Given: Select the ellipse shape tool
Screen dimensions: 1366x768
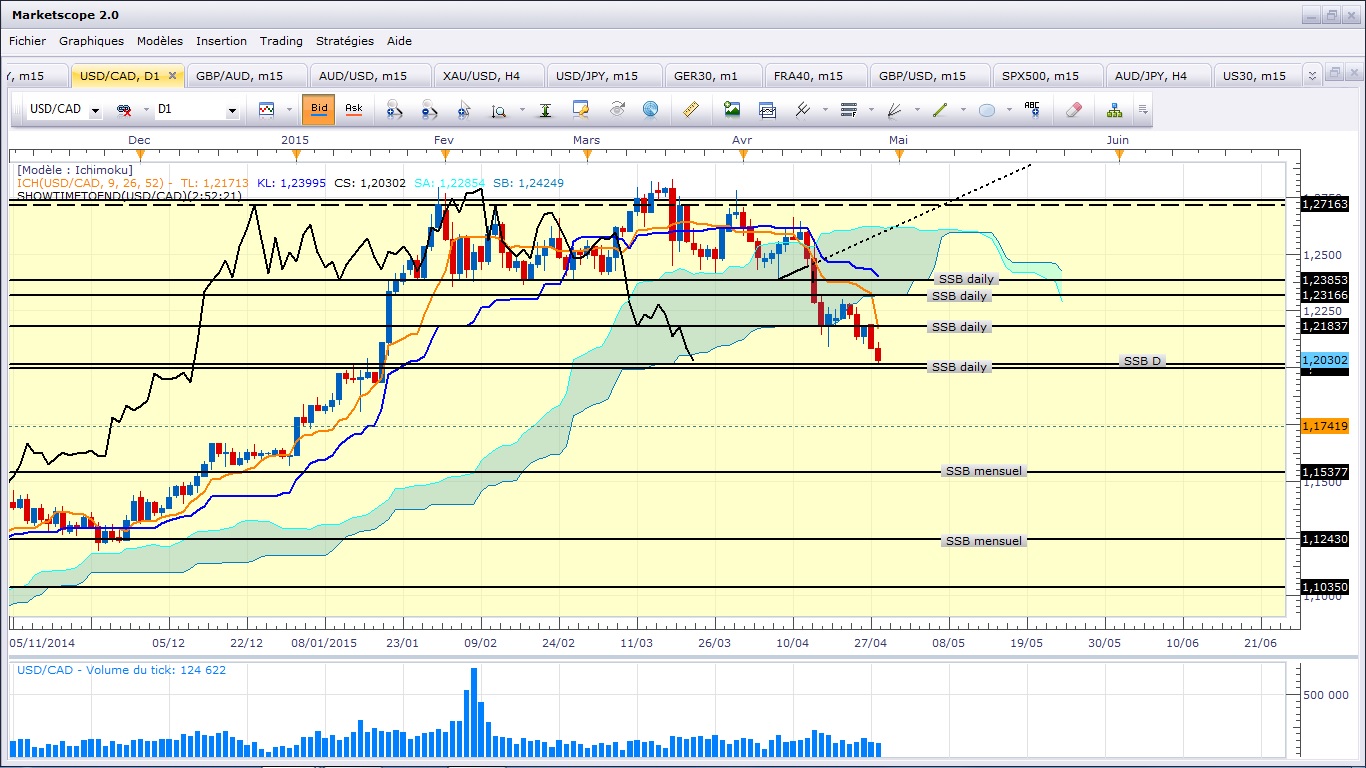Looking at the screenshot, I should (x=987, y=110).
